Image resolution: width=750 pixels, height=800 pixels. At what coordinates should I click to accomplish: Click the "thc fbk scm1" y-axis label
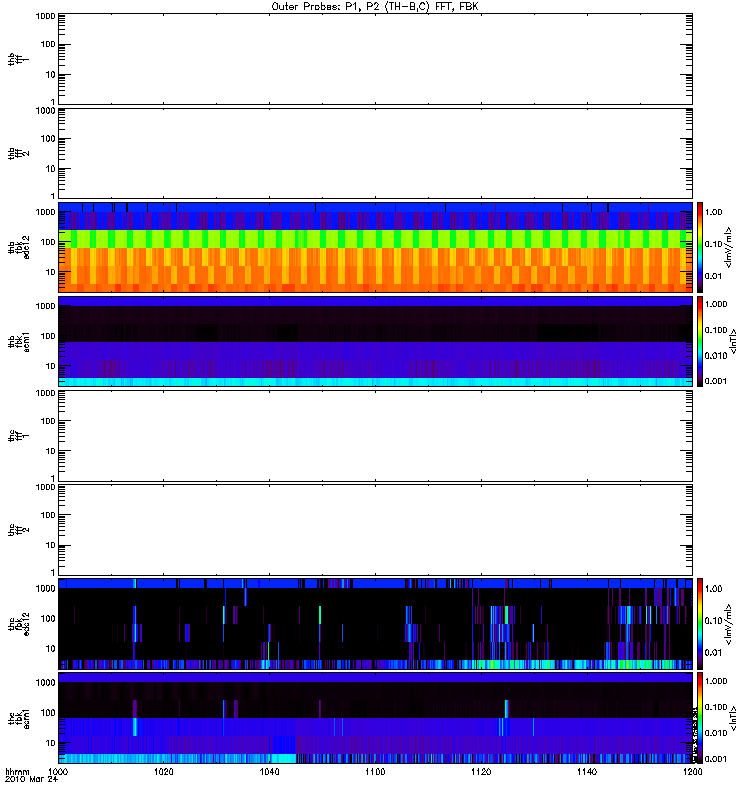pos(19,718)
